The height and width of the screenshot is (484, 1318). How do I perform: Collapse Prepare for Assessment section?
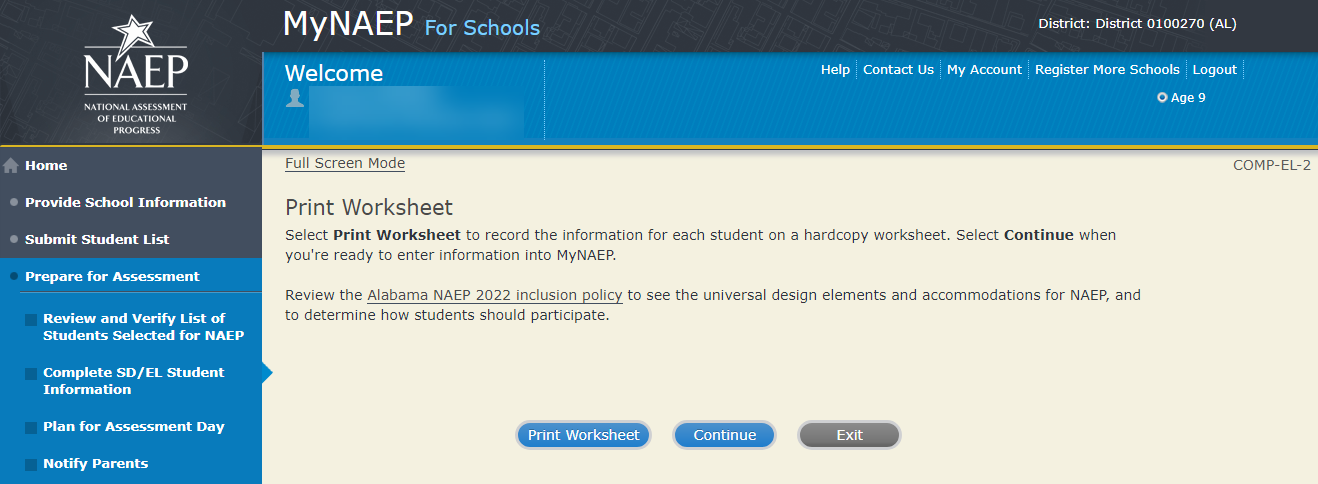(x=112, y=277)
